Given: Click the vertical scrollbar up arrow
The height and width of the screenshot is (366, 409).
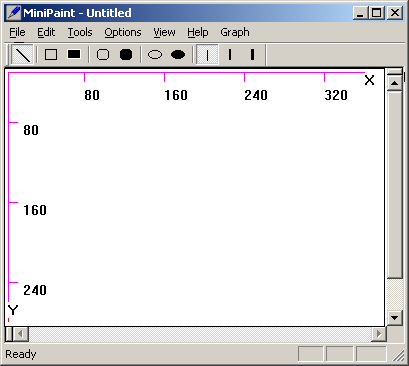Looking at the screenshot, I should 395,83.
